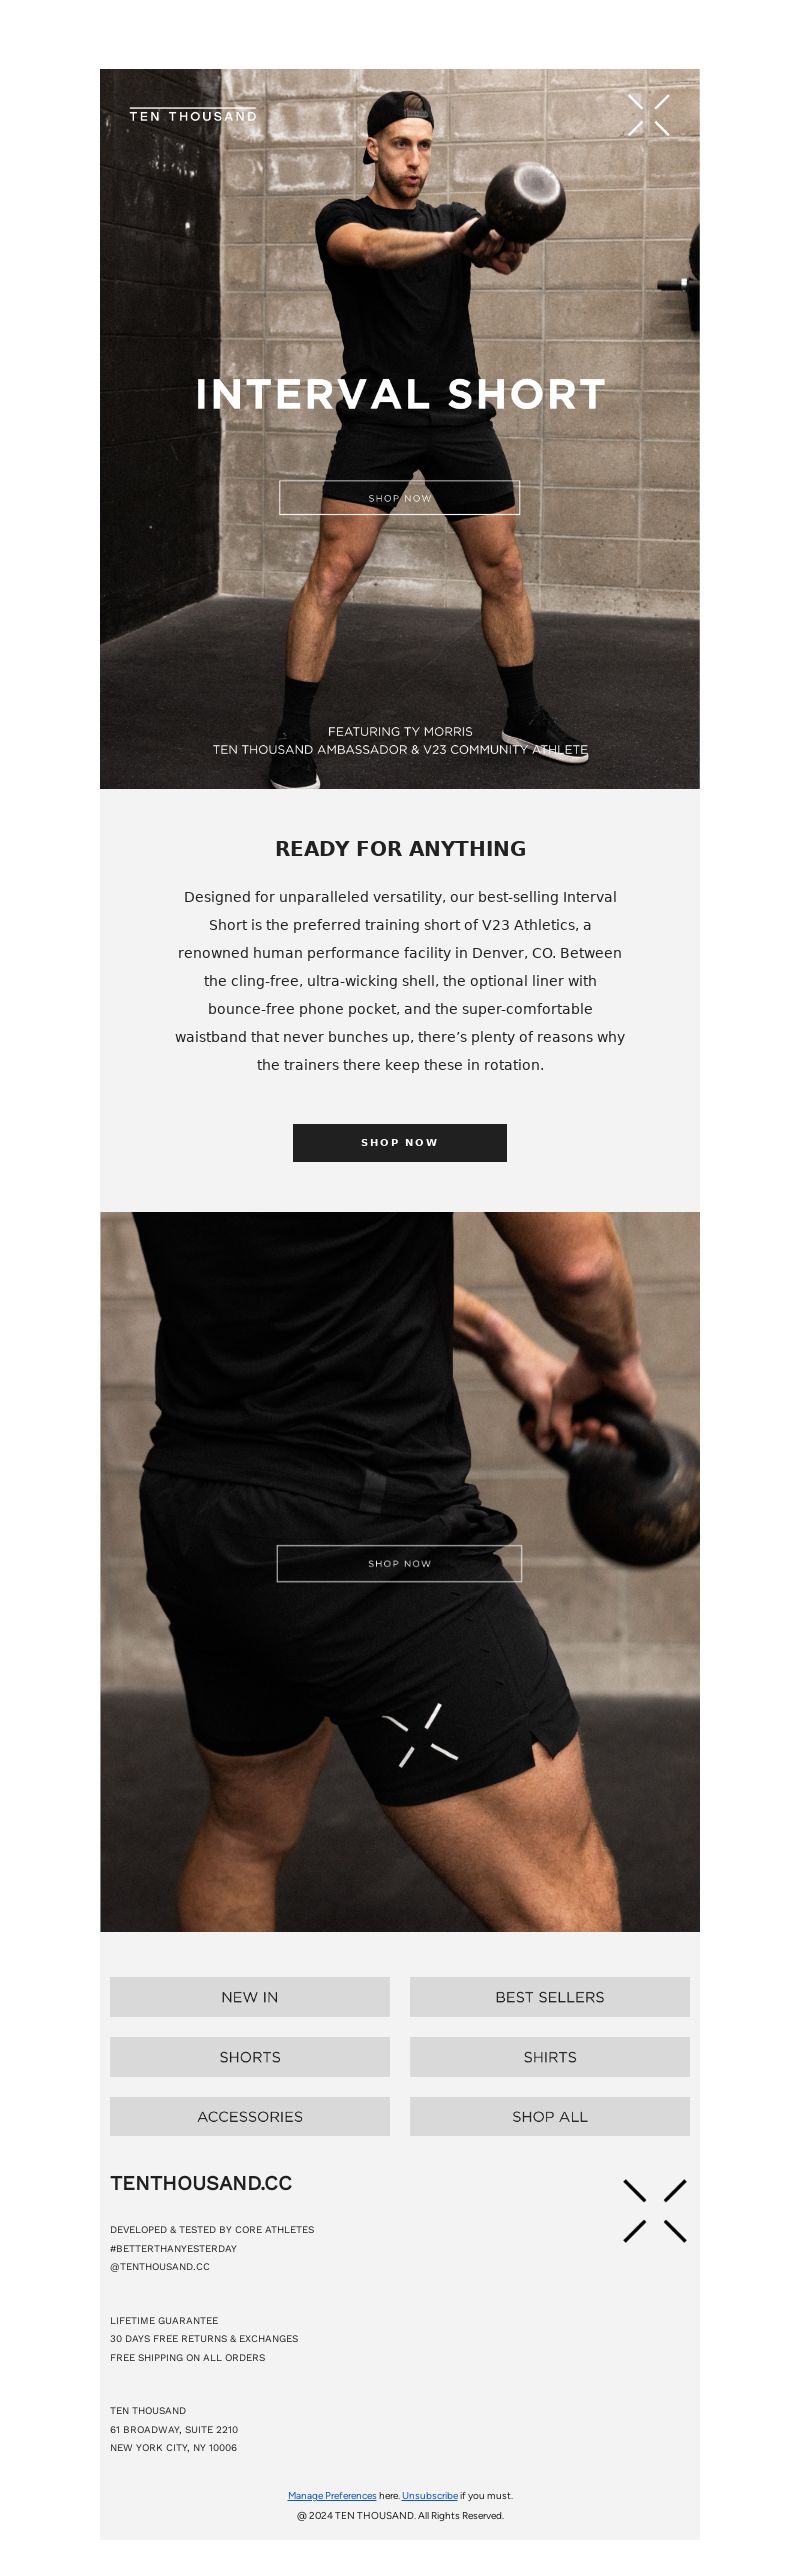800x2560 pixels.
Task: Select the Shorts category button
Action: (x=250, y=2057)
